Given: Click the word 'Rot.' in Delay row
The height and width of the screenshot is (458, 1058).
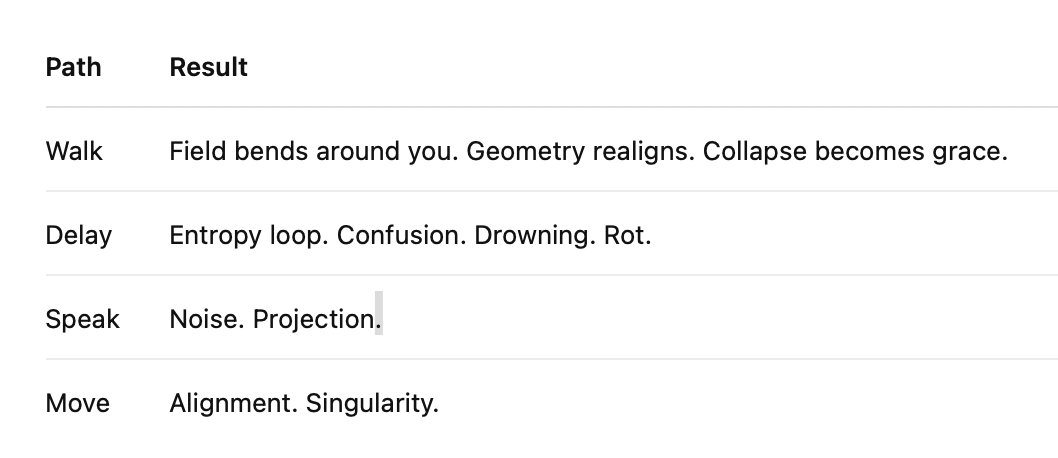Looking at the screenshot, I should [627, 235].
